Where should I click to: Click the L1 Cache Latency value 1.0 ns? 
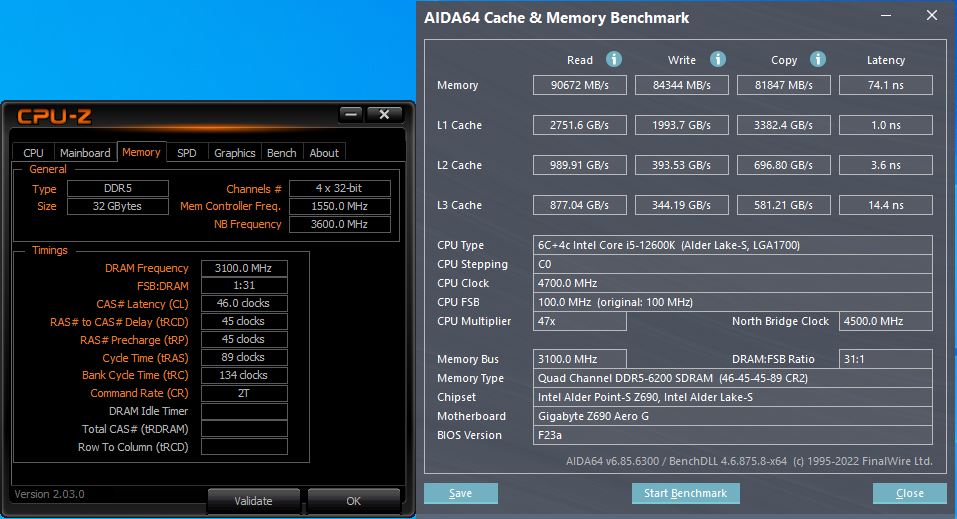tap(886, 125)
